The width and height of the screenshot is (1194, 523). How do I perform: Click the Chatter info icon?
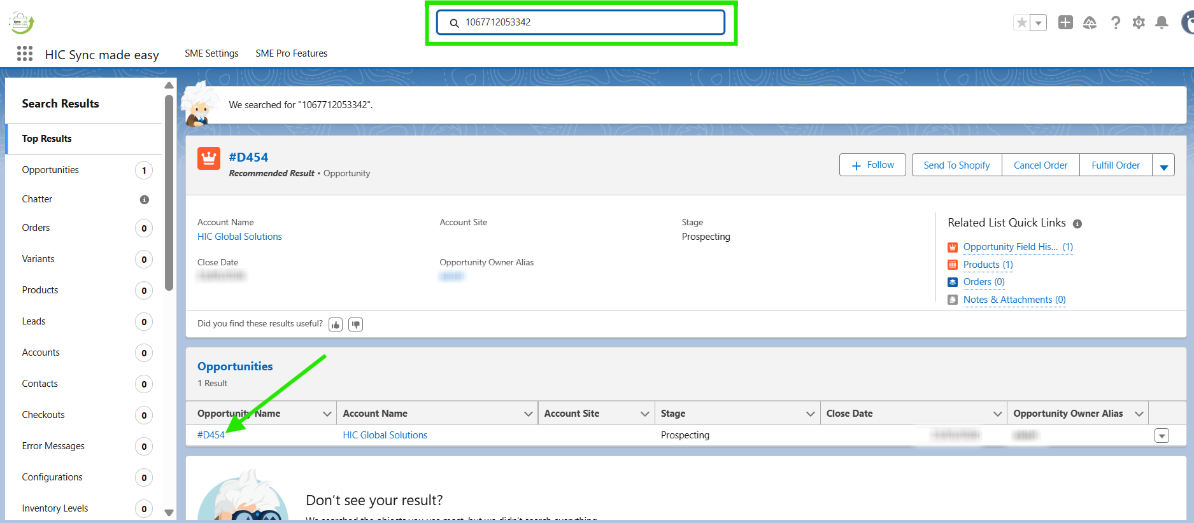coord(144,199)
